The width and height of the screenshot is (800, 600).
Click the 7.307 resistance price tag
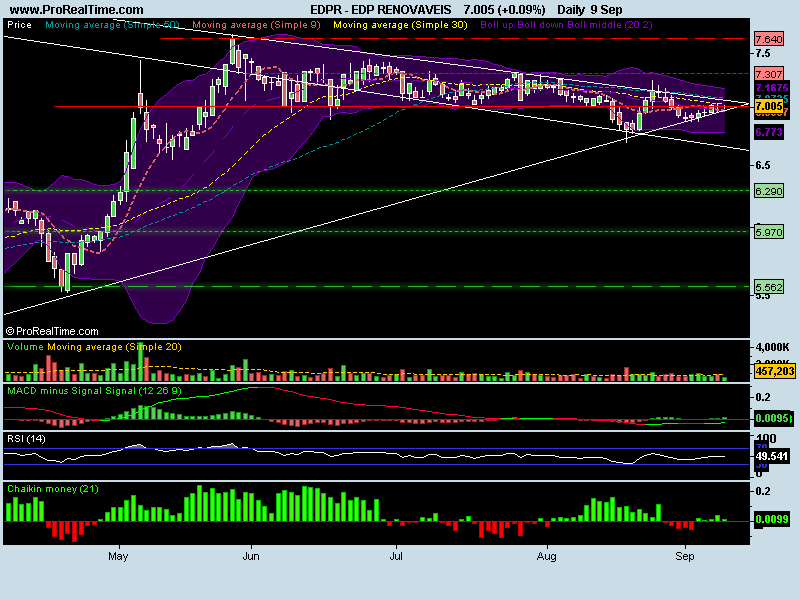click(x=769, y=74)
